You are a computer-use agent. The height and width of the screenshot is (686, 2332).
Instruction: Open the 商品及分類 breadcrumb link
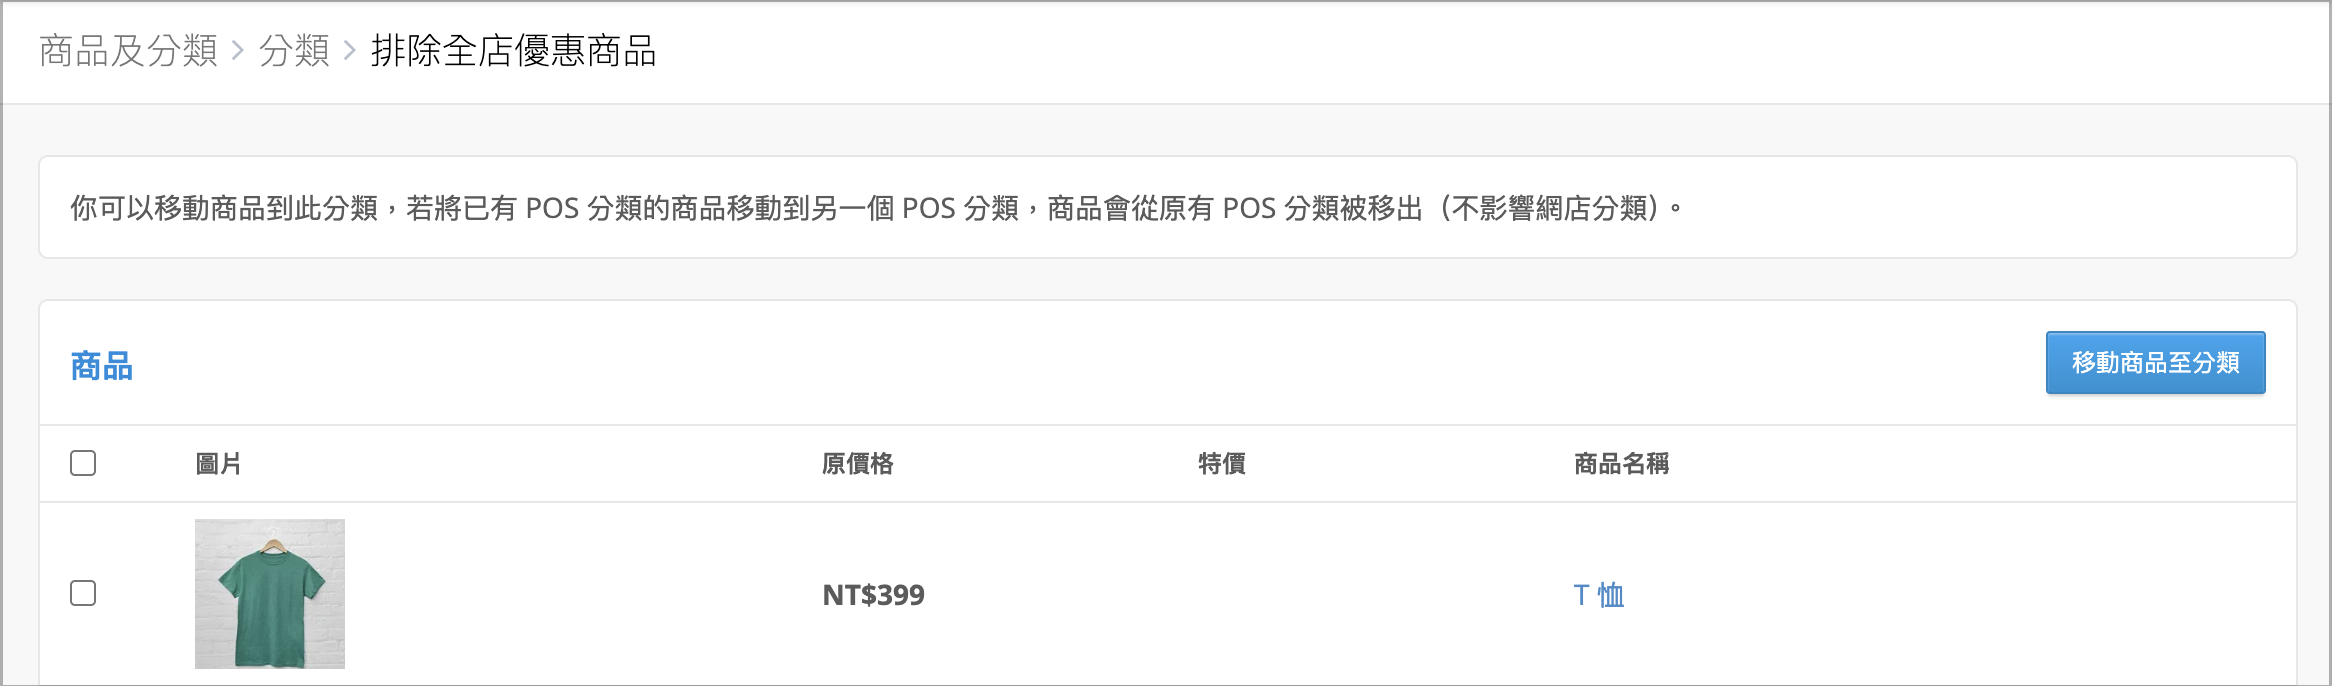pos(128,50)
